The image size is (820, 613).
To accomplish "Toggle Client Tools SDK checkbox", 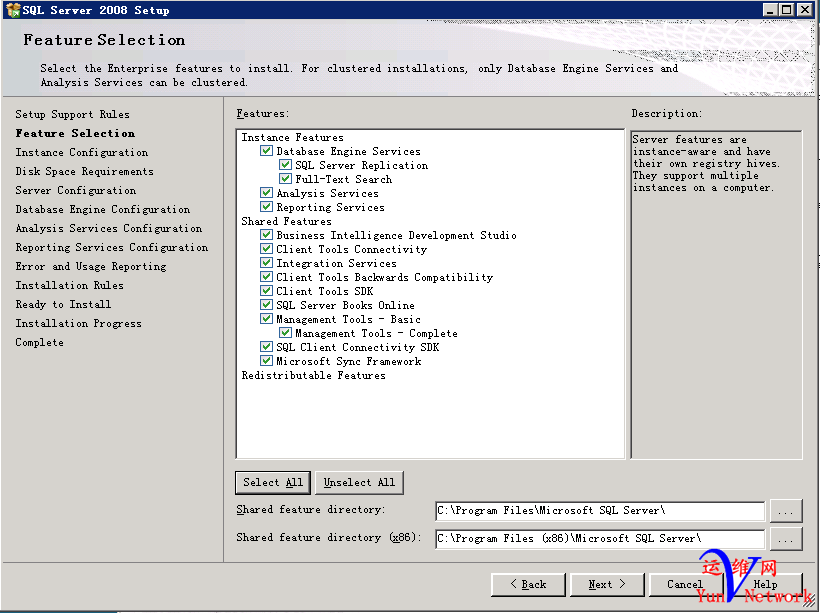I will [x=266, y=291].
